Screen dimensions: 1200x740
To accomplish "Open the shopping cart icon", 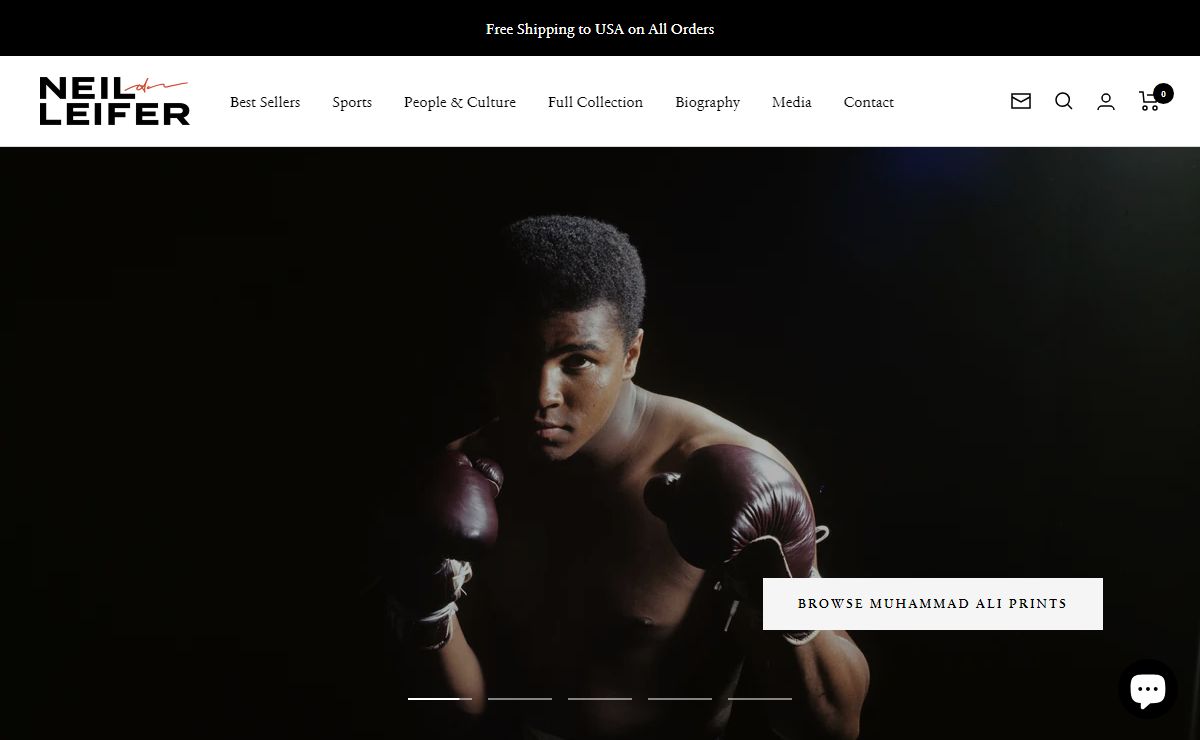I will point(1151,100).
